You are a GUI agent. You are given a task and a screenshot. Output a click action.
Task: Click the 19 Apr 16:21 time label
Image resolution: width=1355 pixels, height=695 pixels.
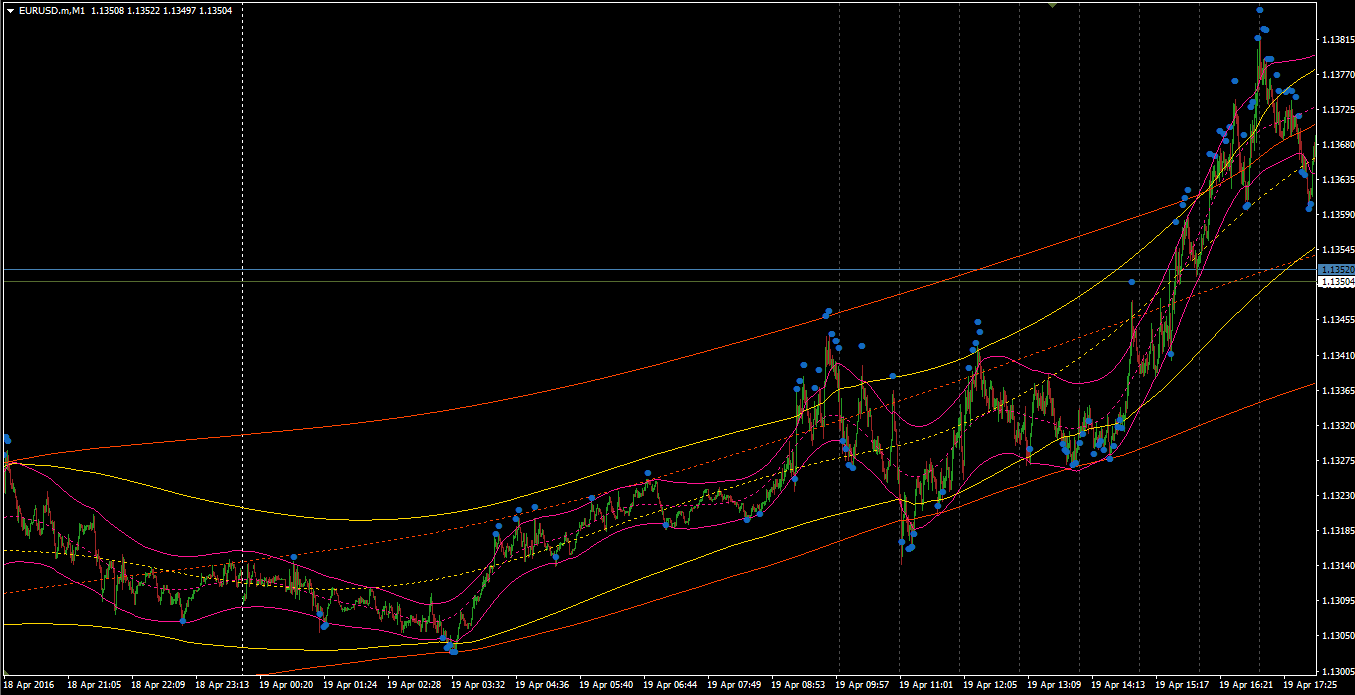coord(1247,686)
